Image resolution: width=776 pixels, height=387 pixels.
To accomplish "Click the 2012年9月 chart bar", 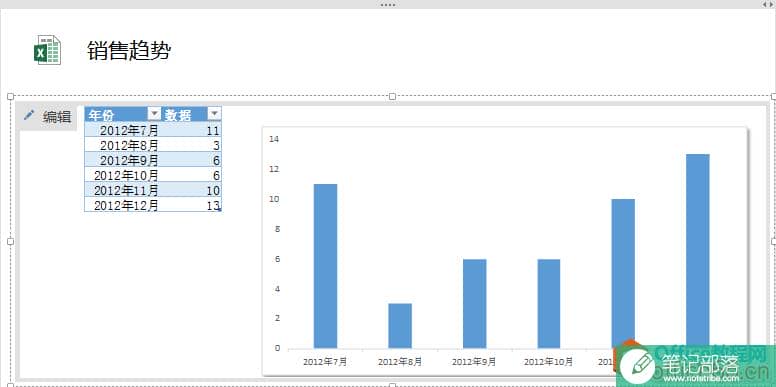I will [475, 303].
